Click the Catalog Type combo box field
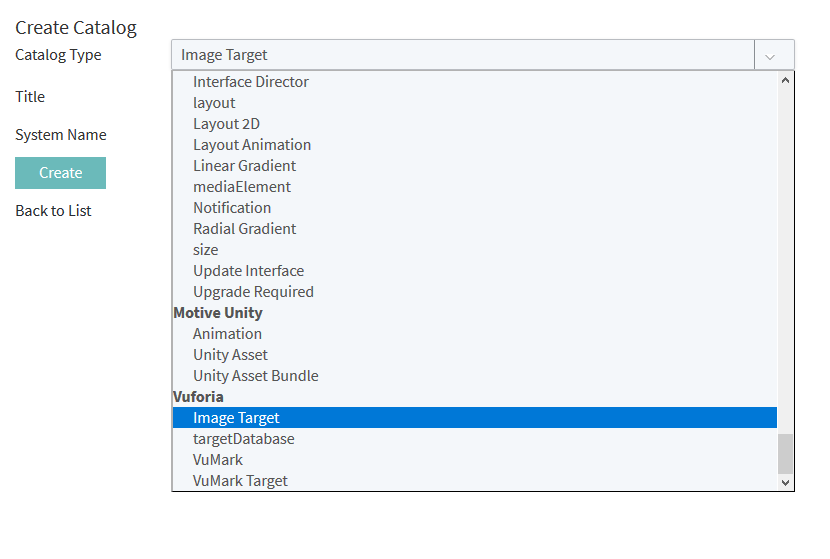Screen dimensions: 830x559 pyautogui.click(x=462, y=55)
